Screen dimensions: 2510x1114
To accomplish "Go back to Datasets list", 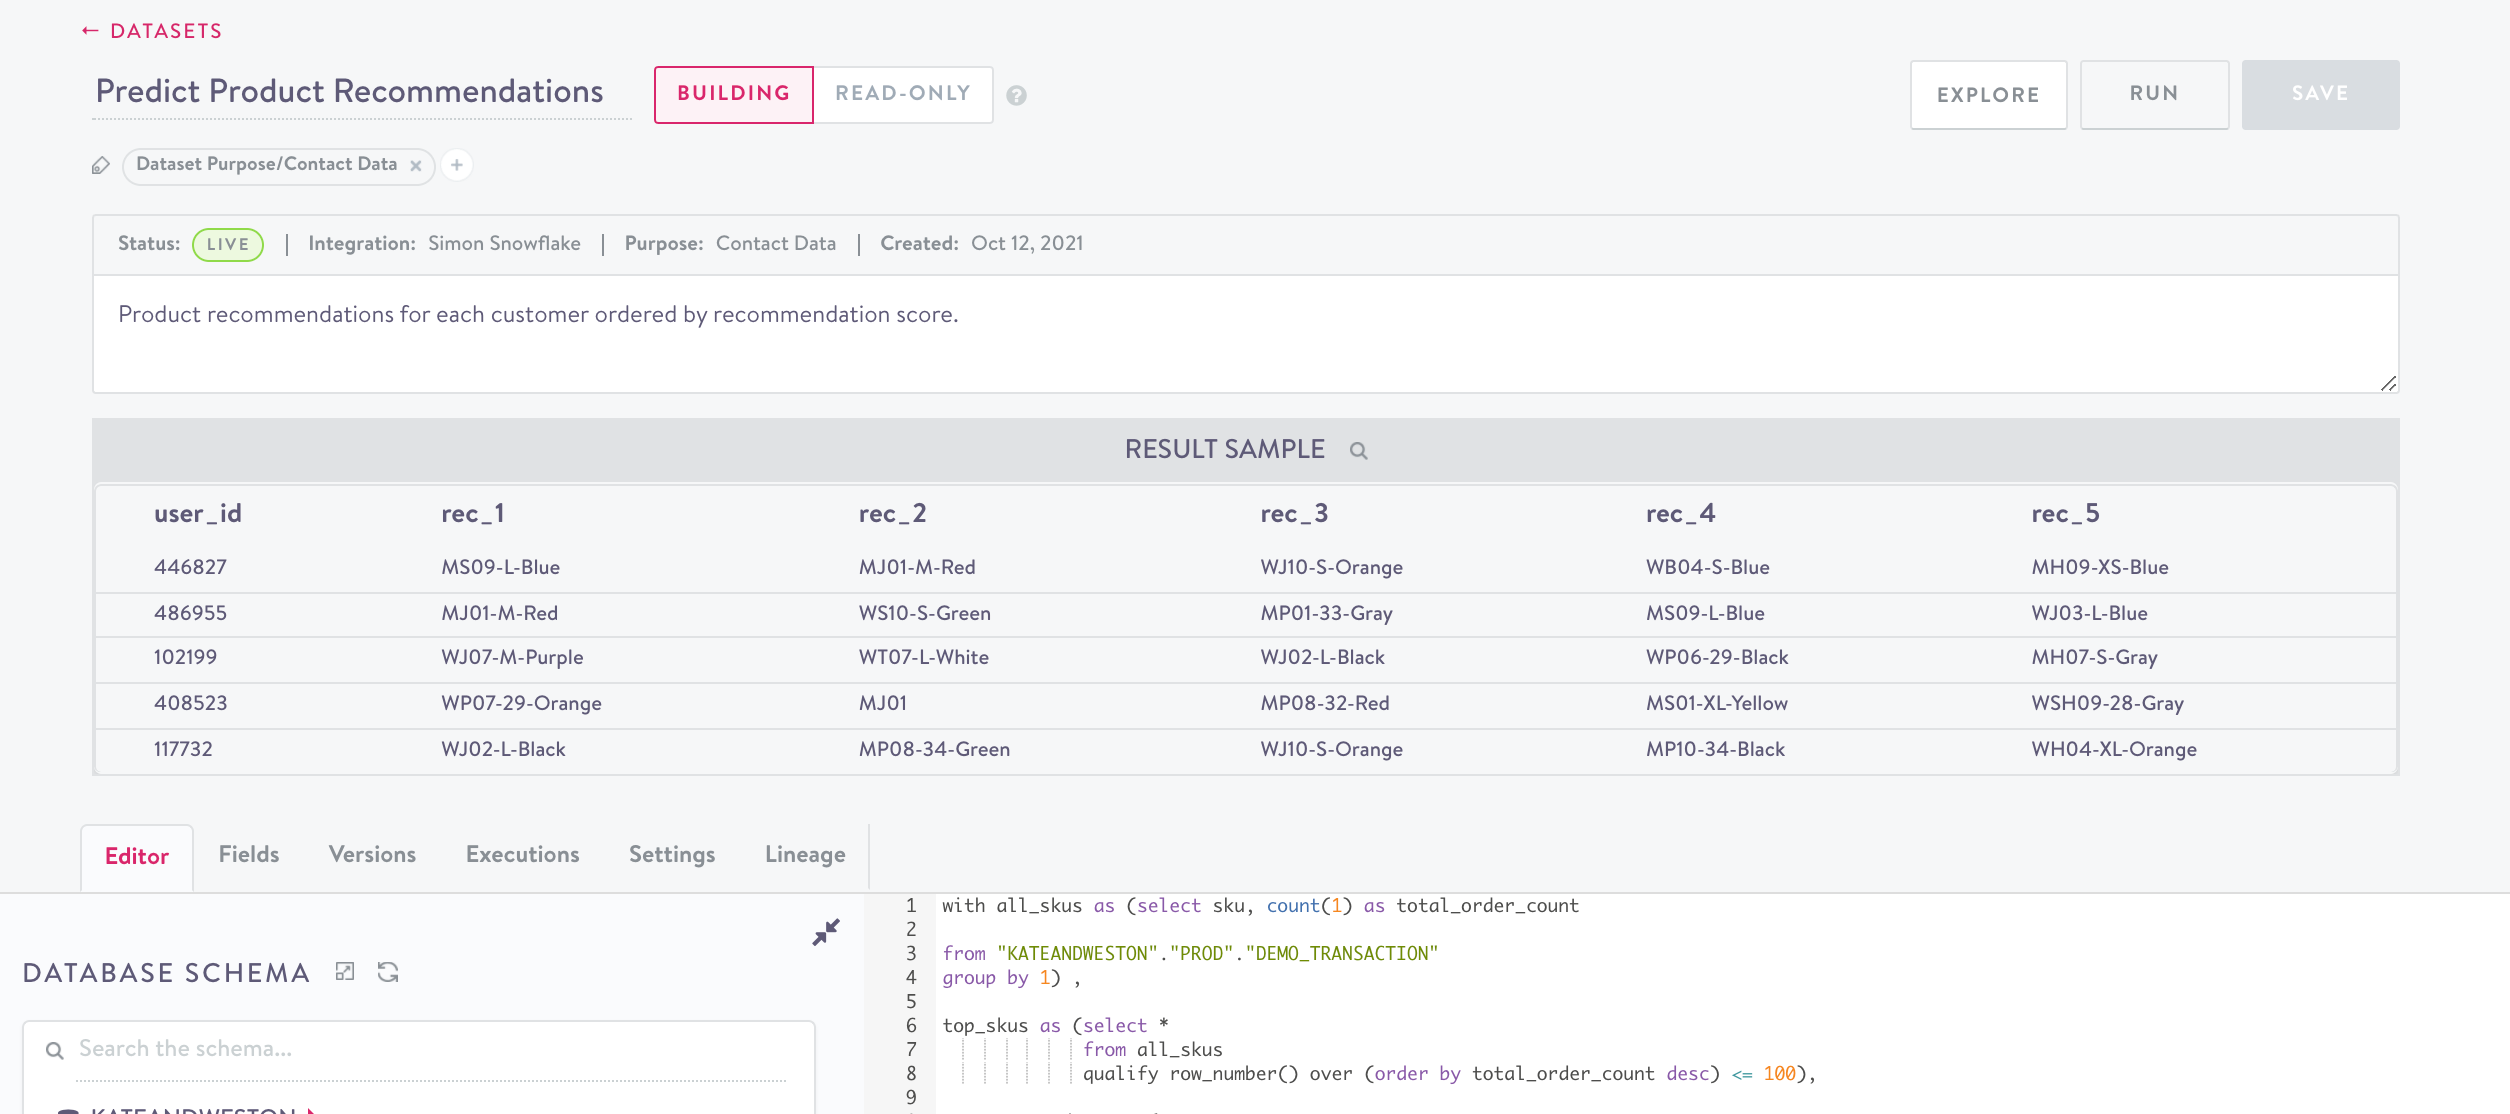I will pyautogui.click(x=152, y=31).
